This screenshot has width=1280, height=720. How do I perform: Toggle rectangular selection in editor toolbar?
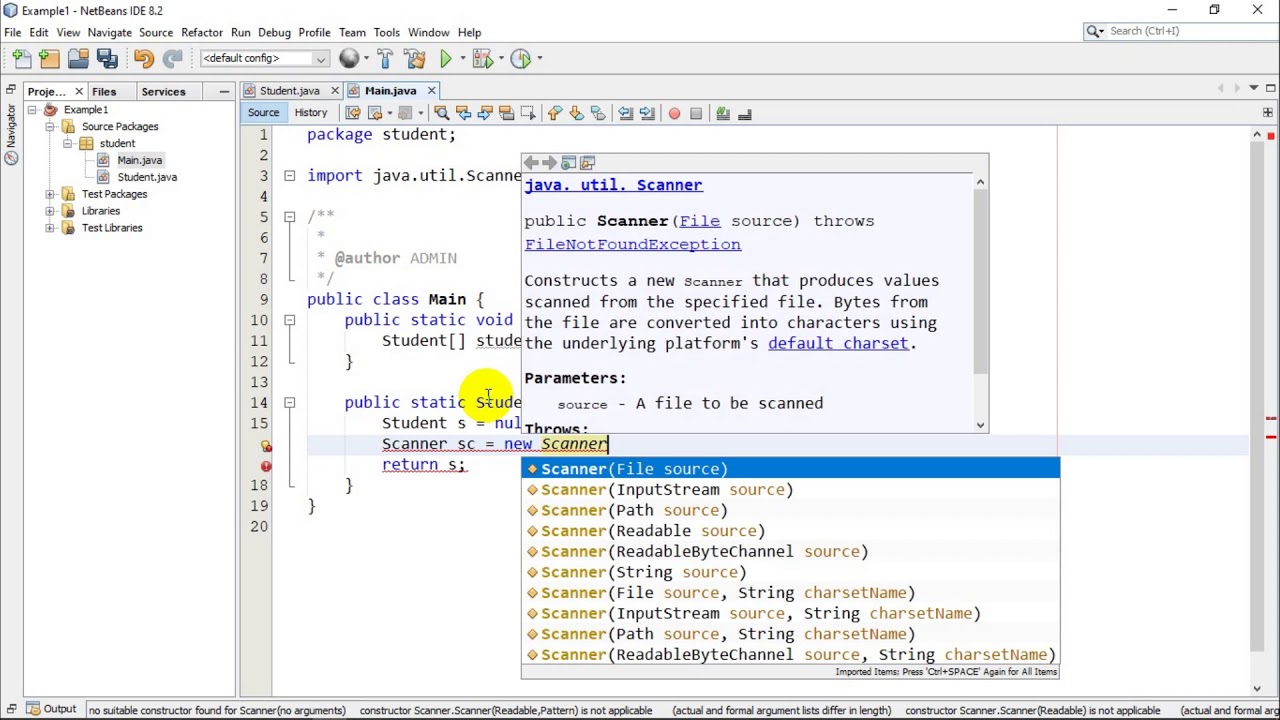pos(527,113)
